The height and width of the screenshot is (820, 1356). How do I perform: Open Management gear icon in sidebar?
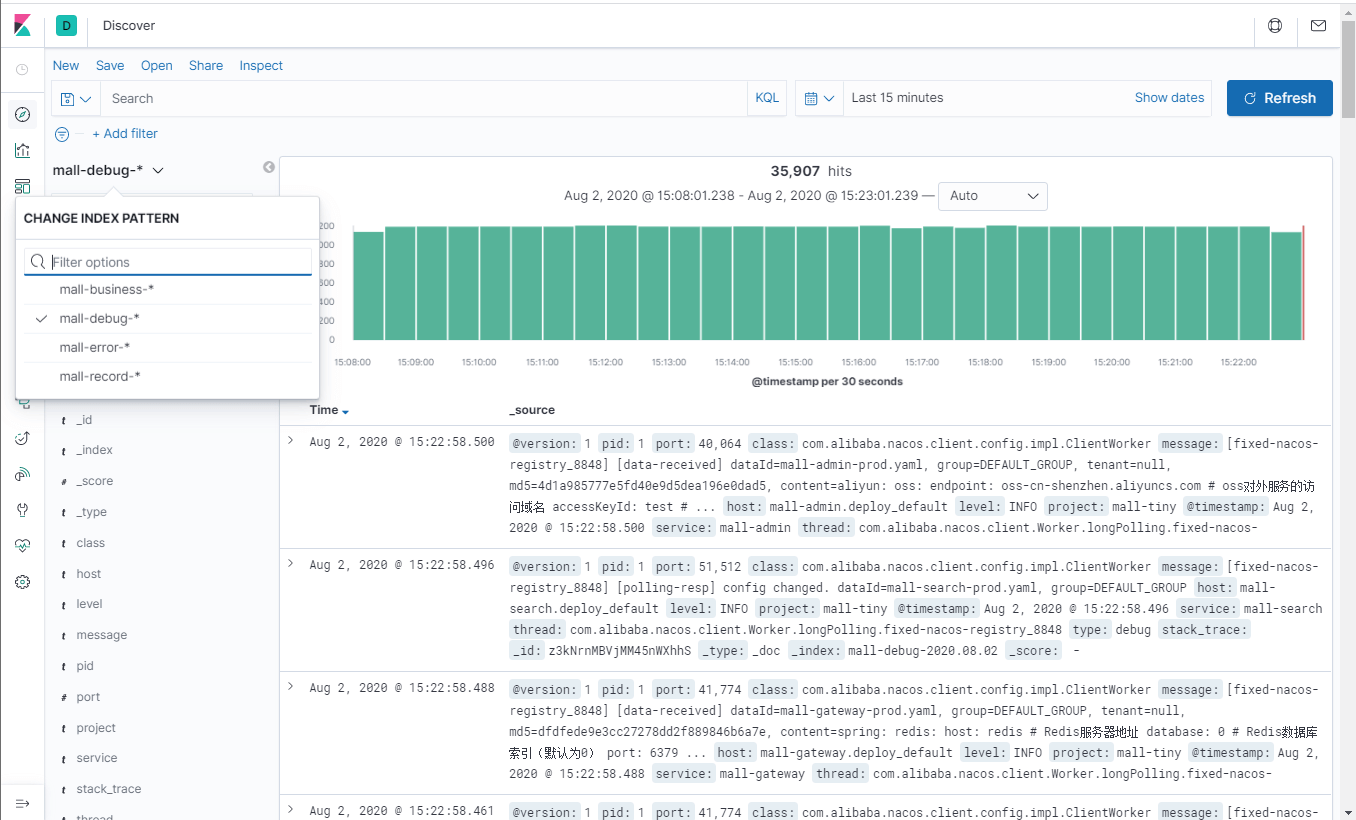(22, 582)
